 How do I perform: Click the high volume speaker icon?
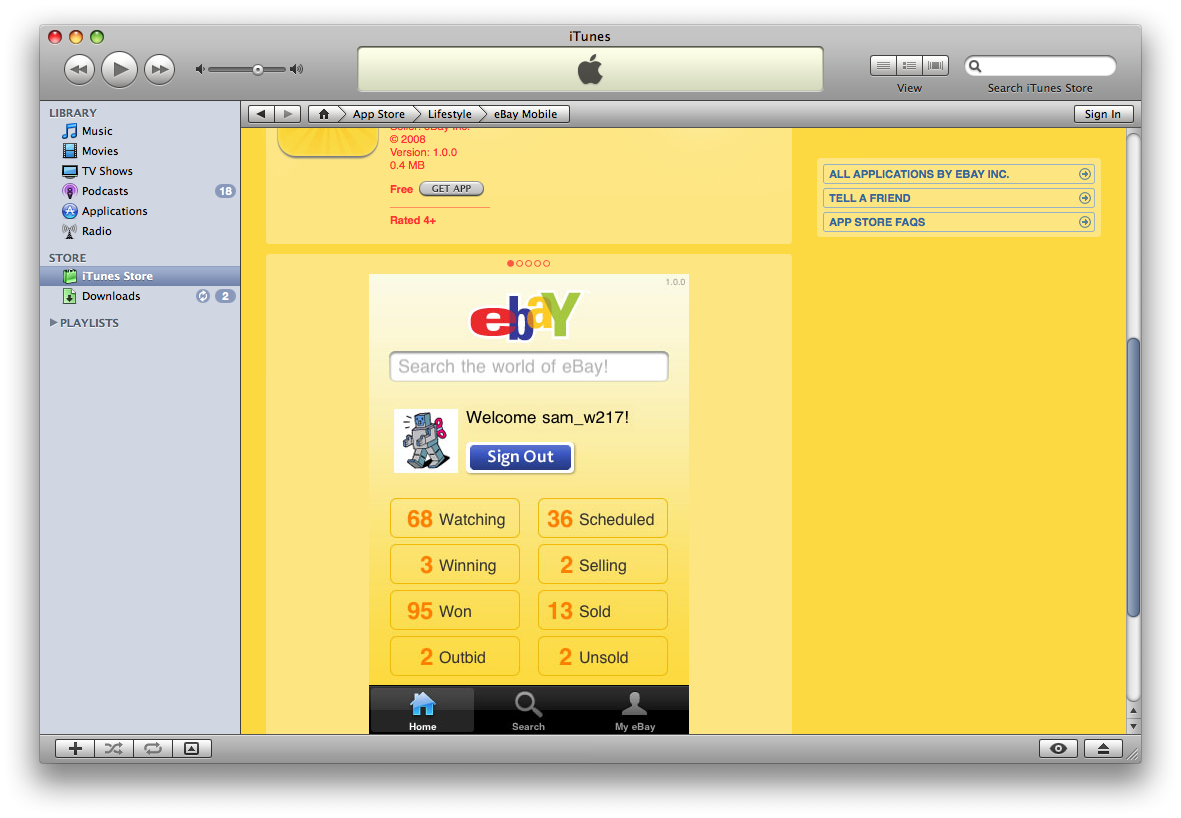tap(297, 69)
